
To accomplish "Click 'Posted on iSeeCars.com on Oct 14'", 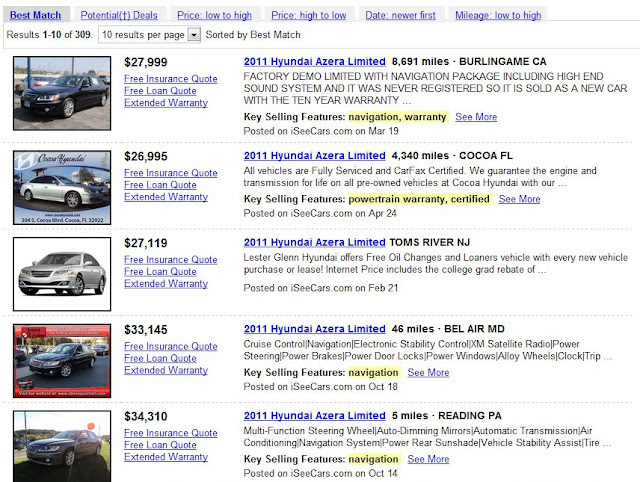I will point(321,473).
